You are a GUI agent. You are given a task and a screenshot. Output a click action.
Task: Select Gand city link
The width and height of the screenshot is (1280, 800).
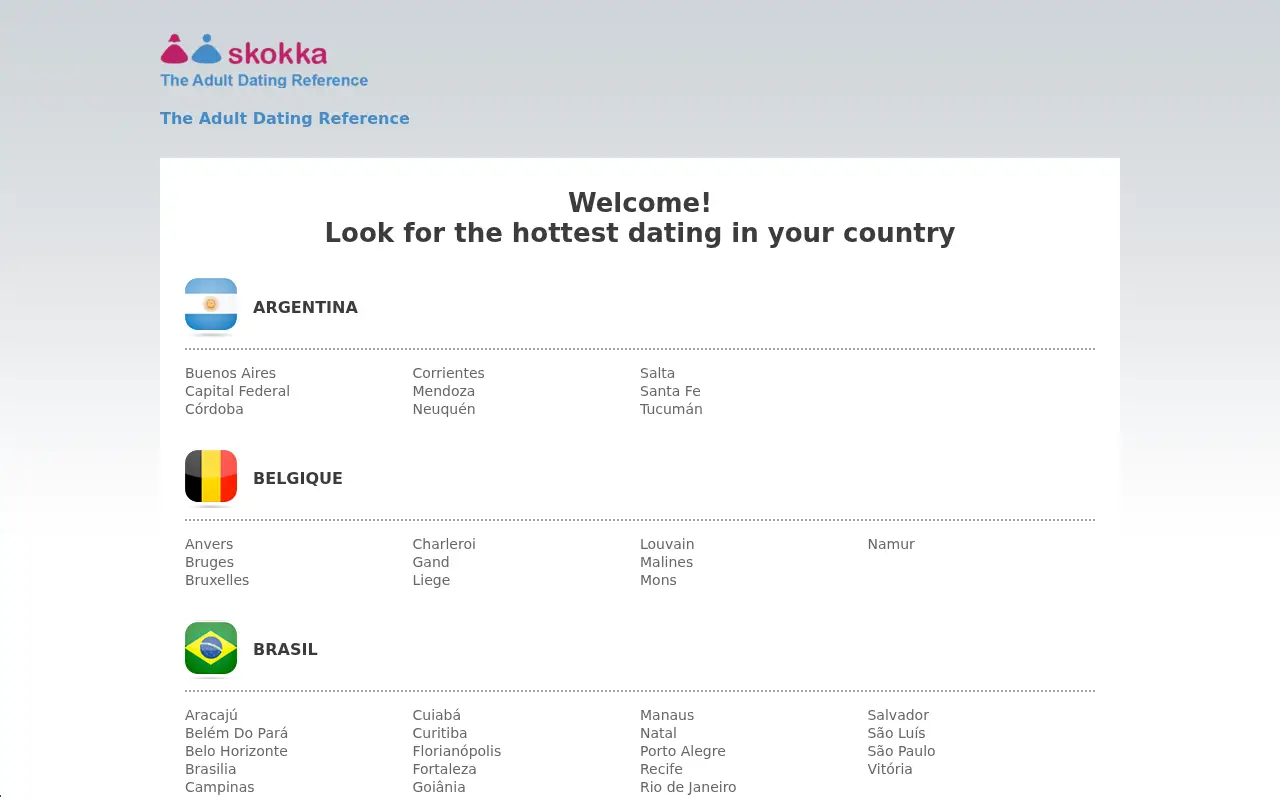tap(431, 562)
